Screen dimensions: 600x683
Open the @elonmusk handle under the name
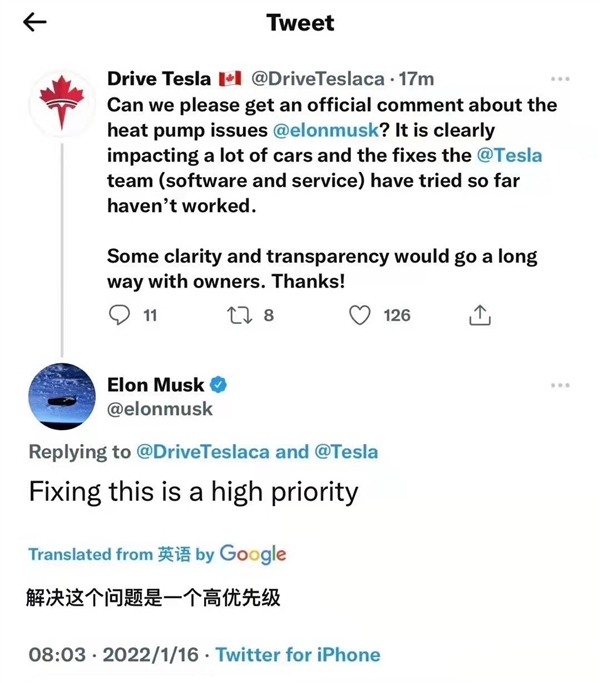(160, 409)
